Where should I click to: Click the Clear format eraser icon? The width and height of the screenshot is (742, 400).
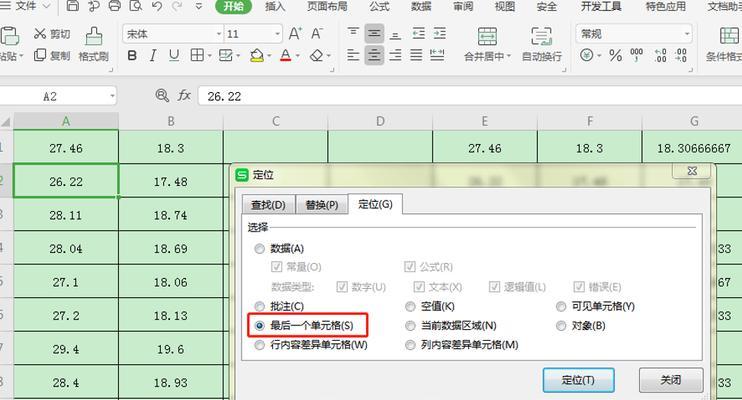pyautogui.click(x=316, y=55)
